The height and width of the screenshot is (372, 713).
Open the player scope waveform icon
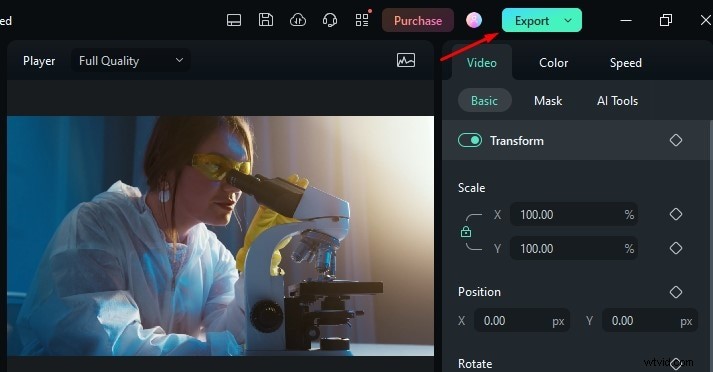[406, 60]
